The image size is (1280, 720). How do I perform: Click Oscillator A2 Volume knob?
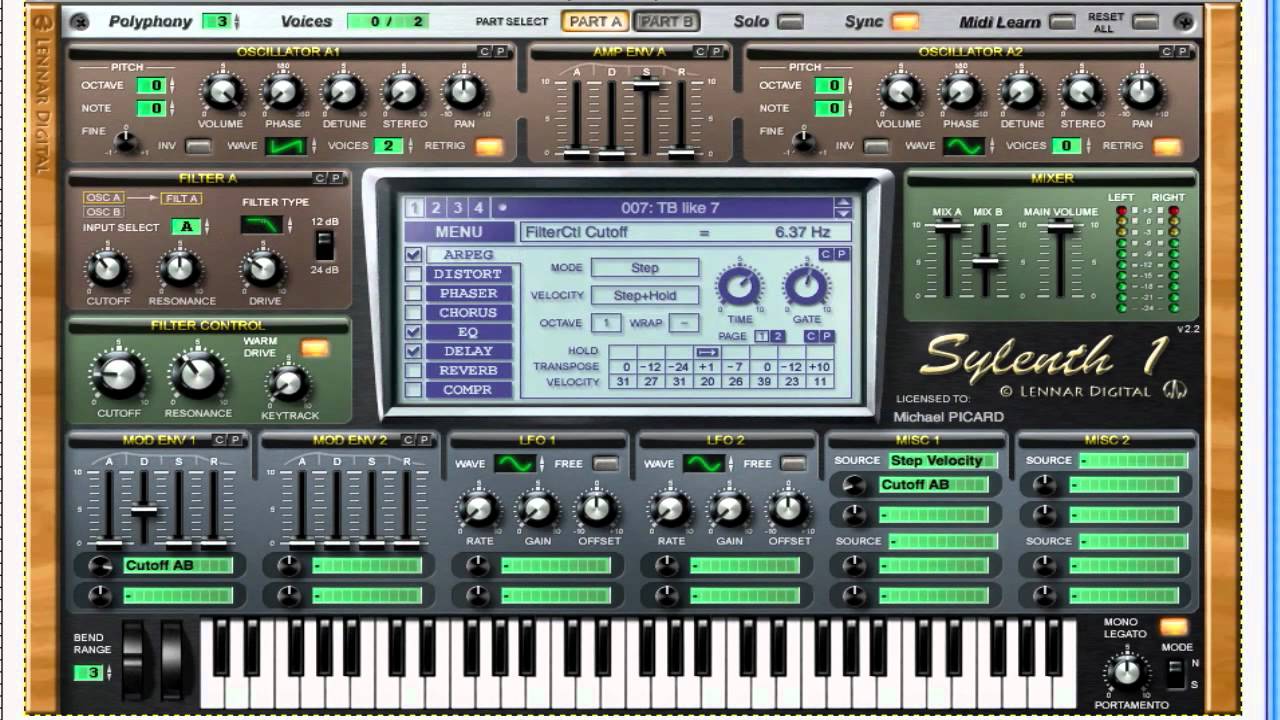(x=900, y=93)
